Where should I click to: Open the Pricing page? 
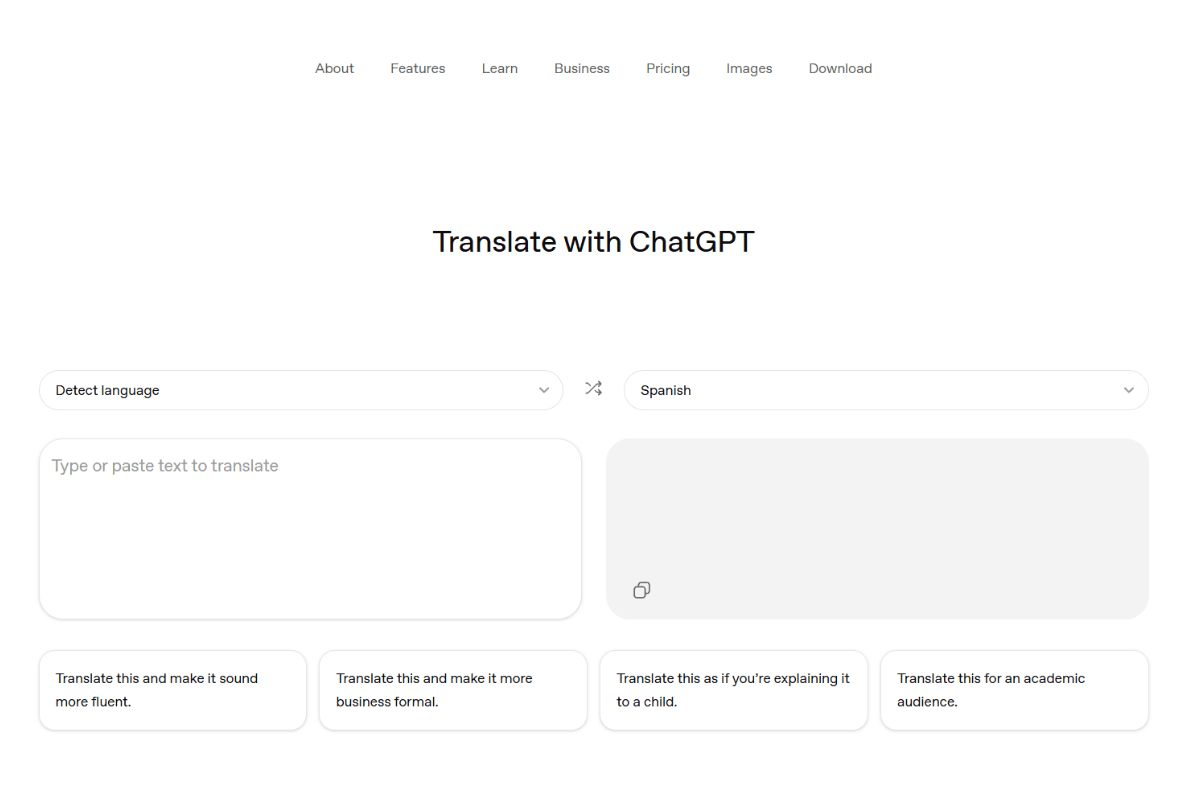click(667, 68)
